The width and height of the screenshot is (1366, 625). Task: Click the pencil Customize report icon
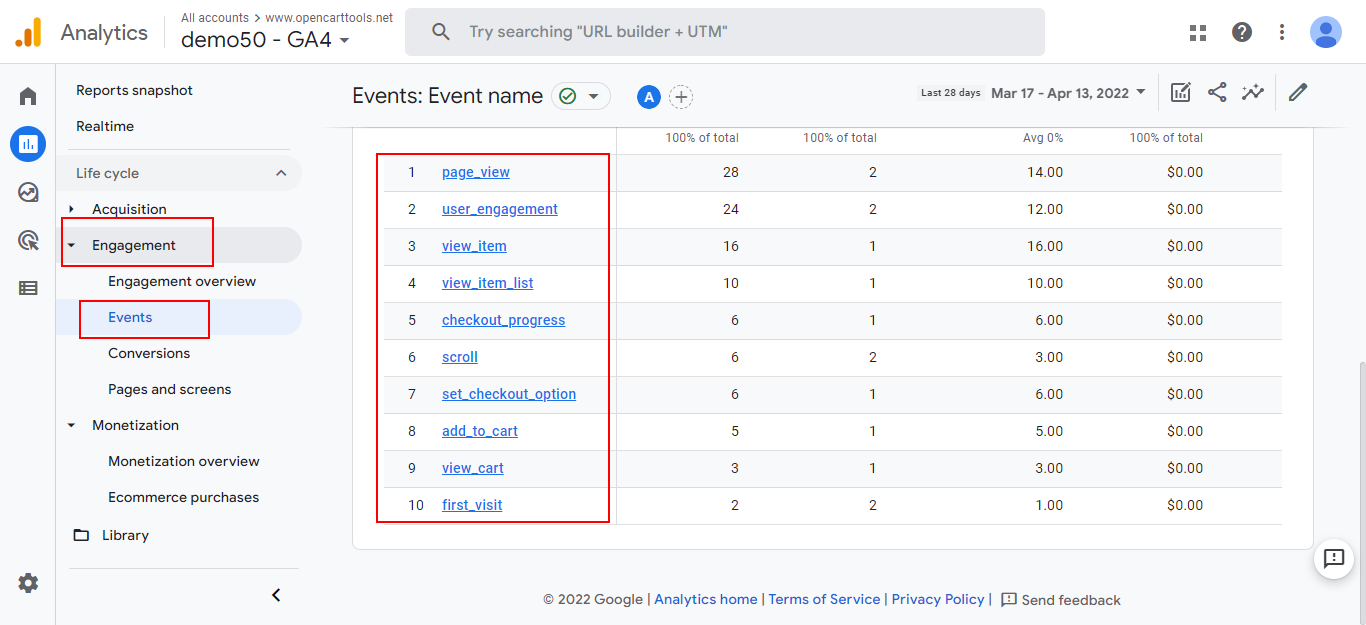click(x=1298, y=93)
